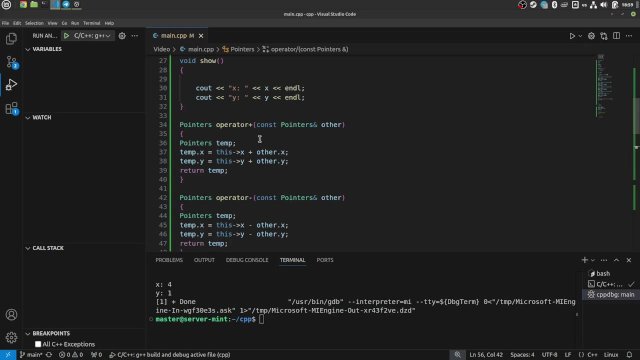640x360 pixels.
Task: Change indentation Spaces: 4
Action: [x=522, y=355]
